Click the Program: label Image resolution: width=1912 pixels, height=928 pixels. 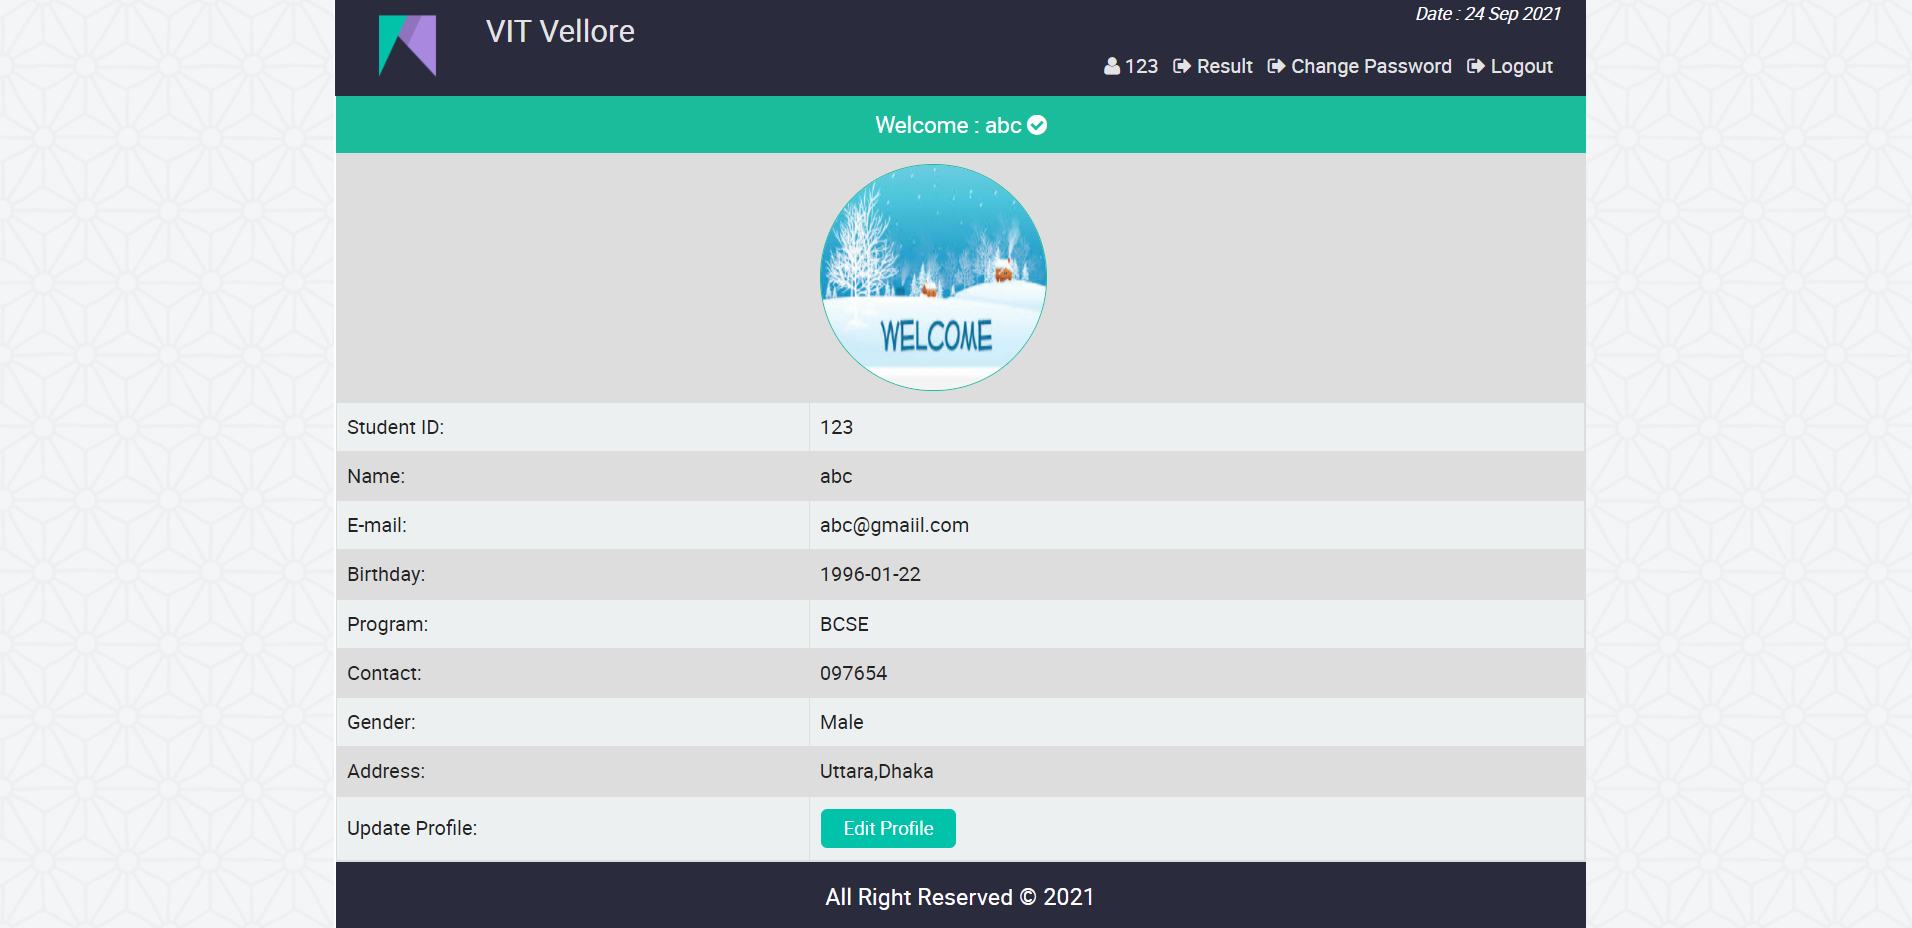[387, 624]
